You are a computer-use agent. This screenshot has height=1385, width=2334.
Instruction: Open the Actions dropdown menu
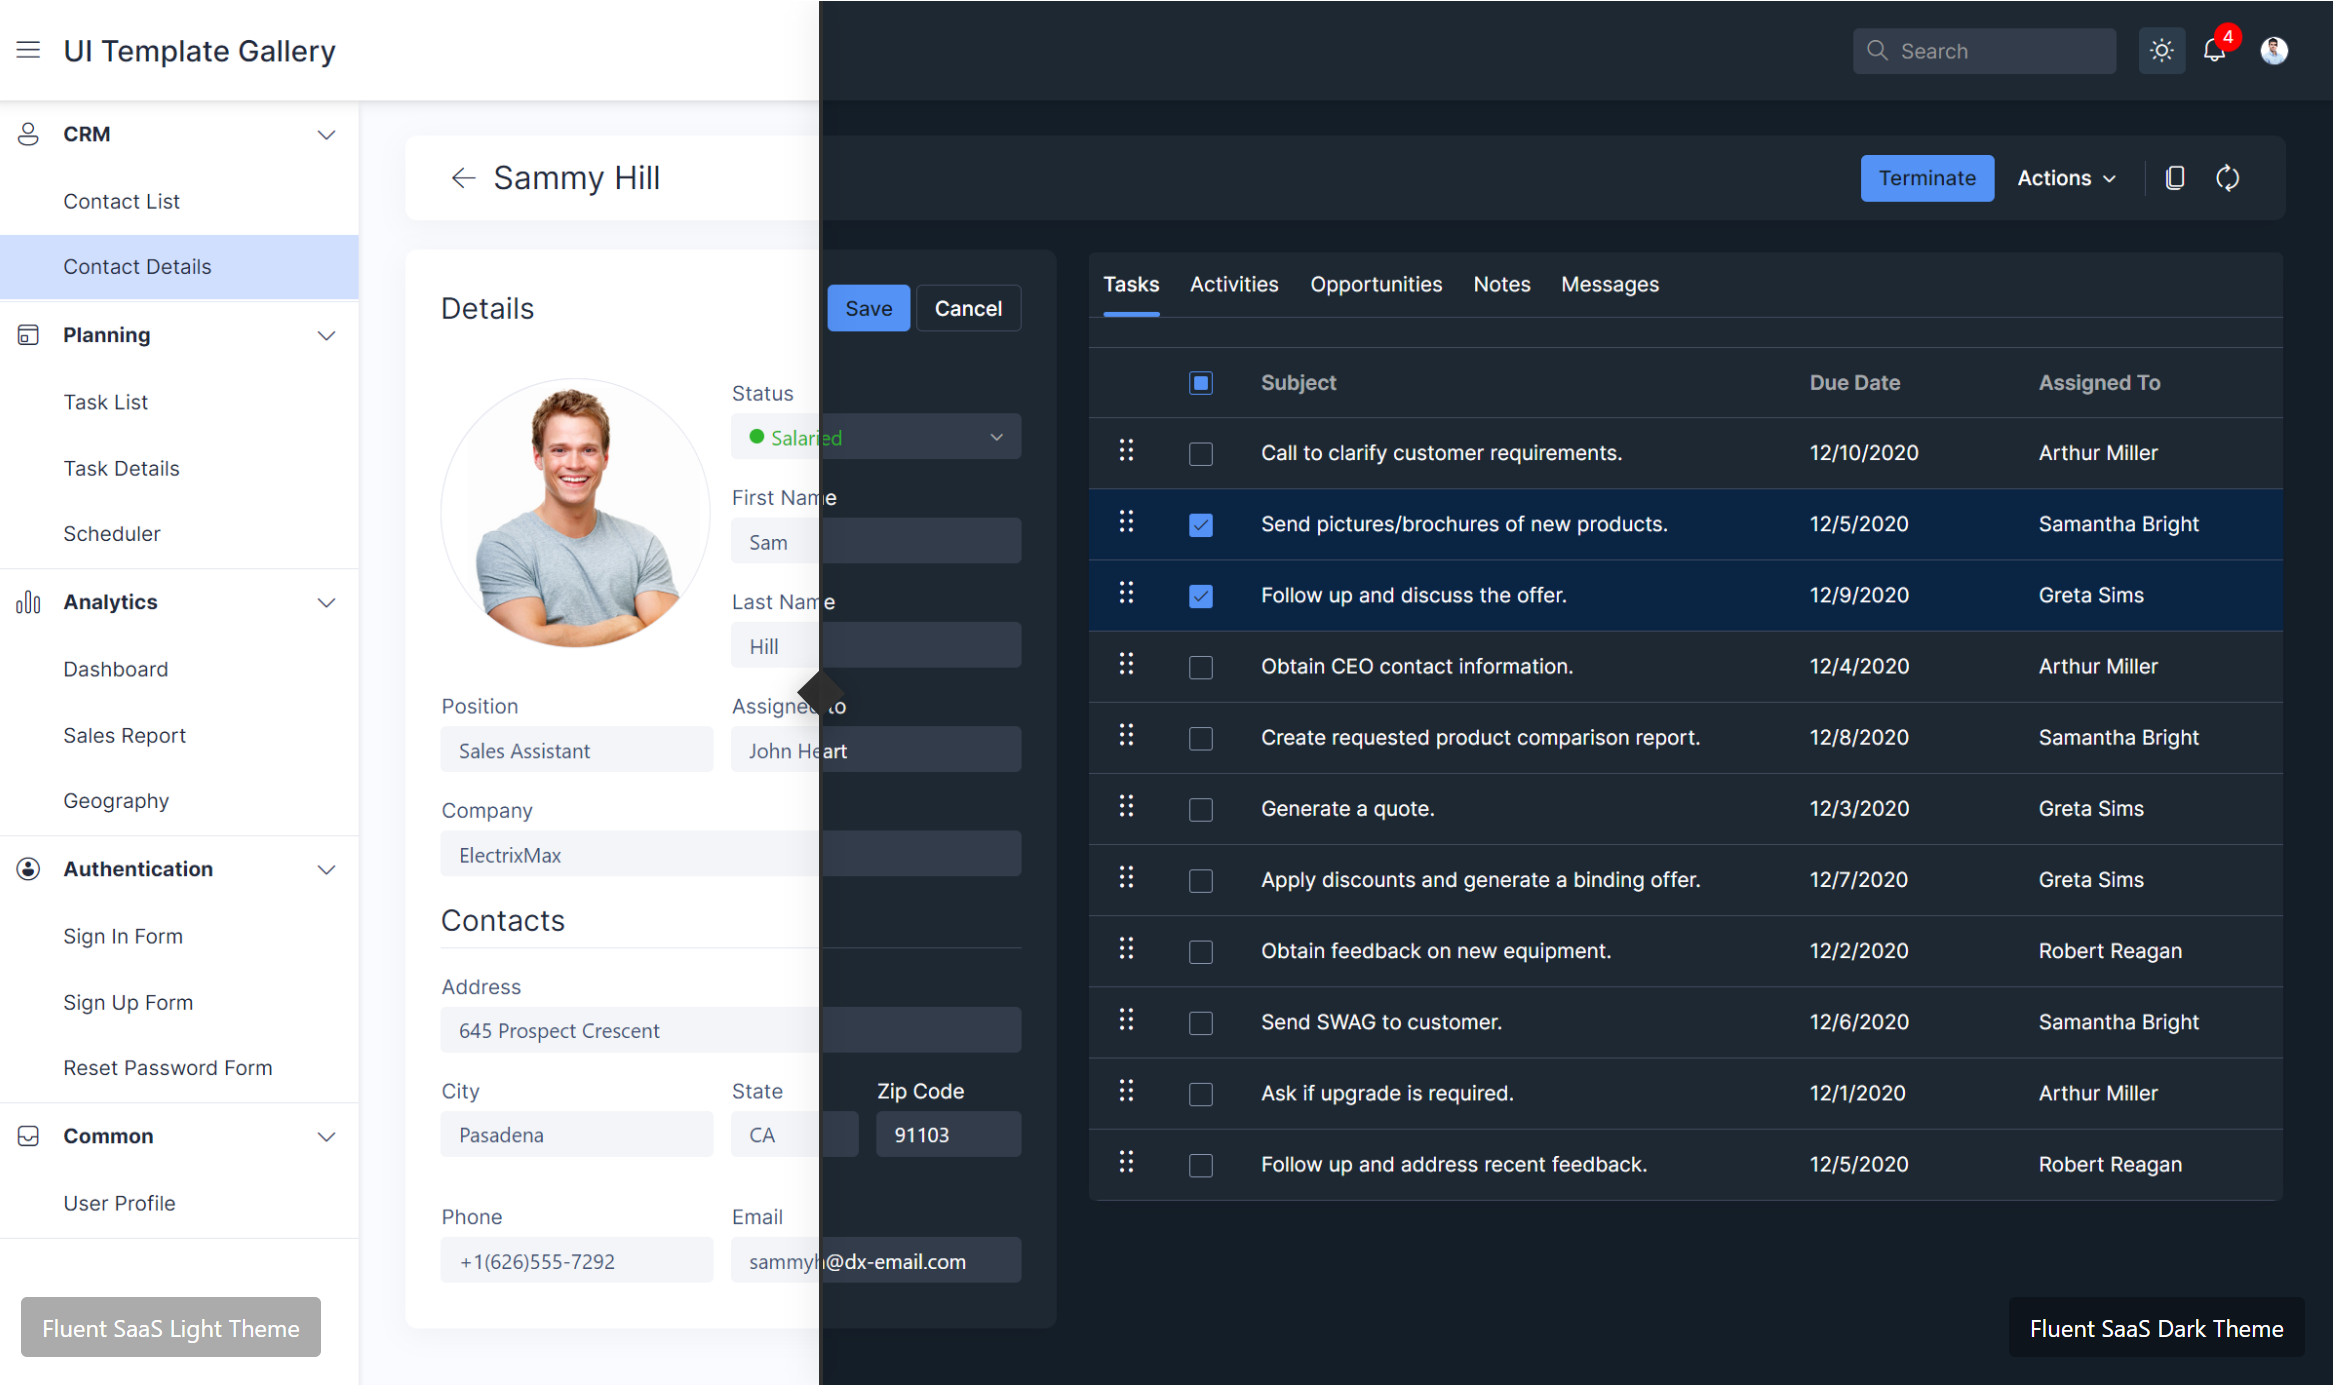pos(2066,178)
